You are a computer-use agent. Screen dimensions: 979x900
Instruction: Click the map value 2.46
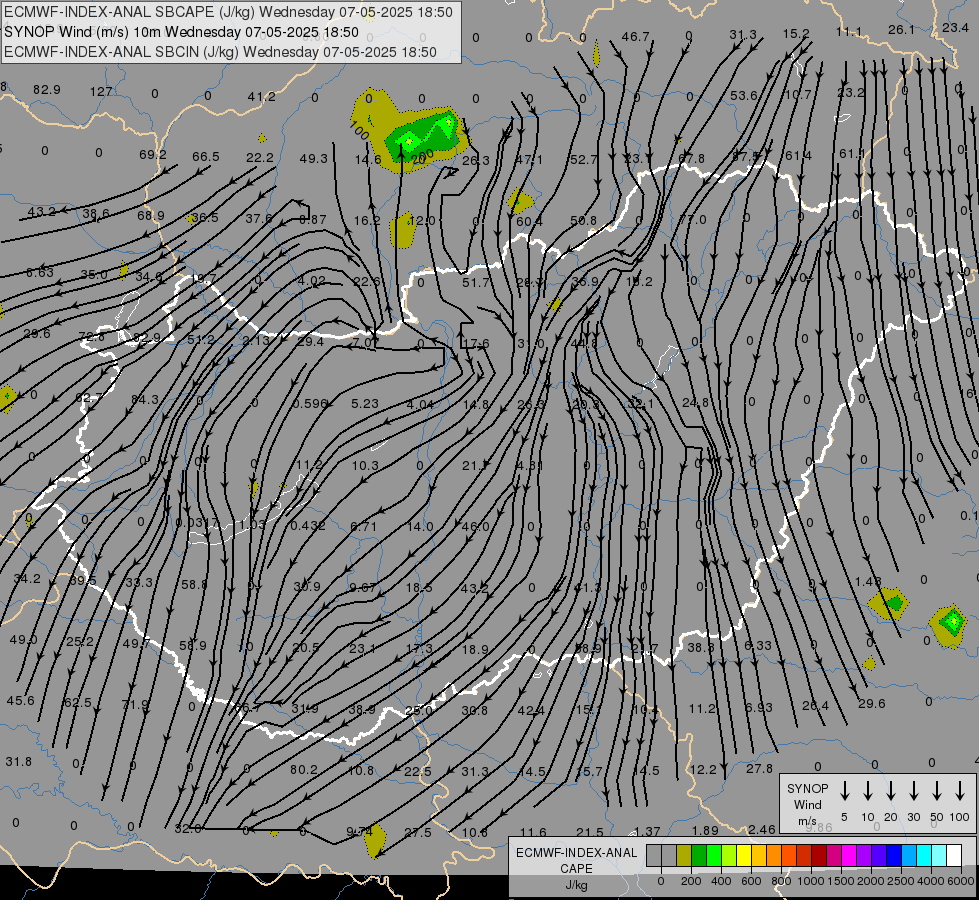click(762, 829)
